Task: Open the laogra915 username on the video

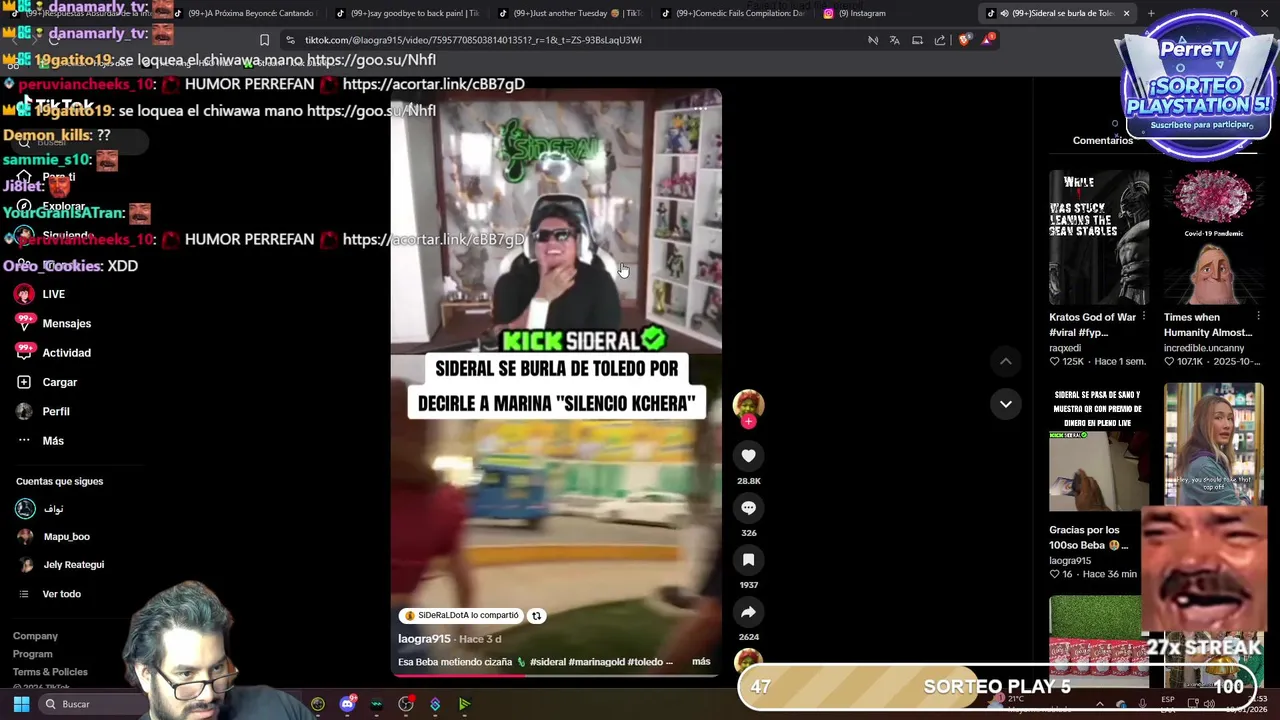Action: pos(424,639)
